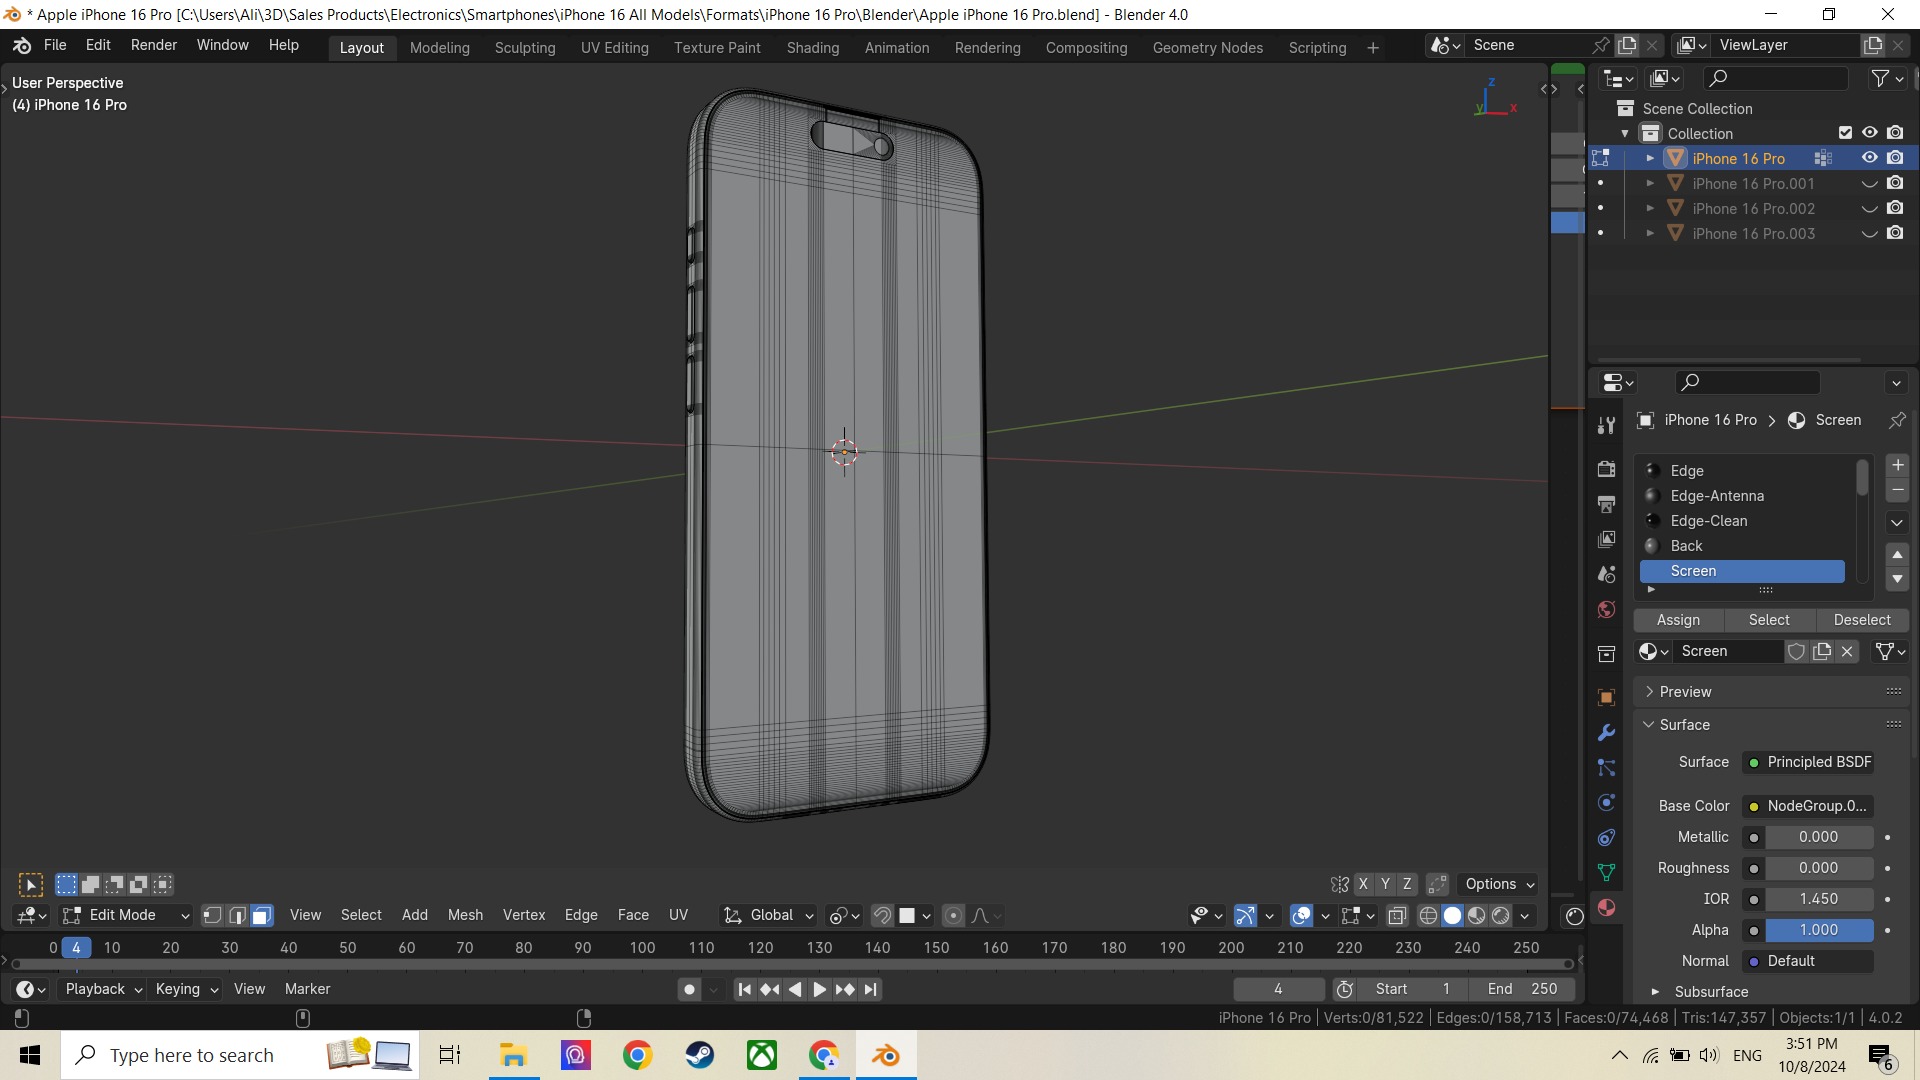Remove the selected material slot
1920x1080 pixels.
(x=1897, y=490)
